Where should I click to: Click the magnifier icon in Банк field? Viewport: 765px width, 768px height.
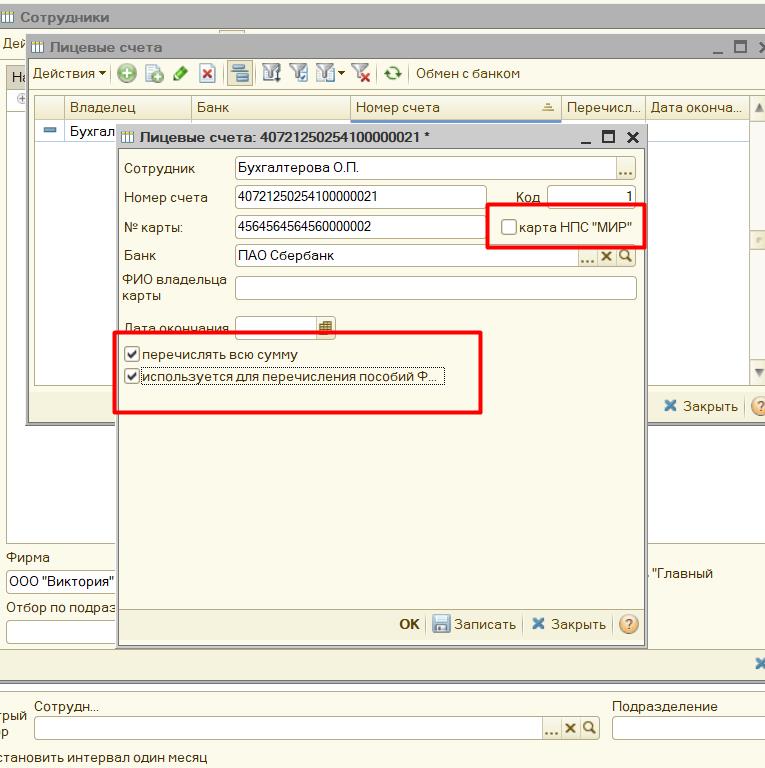tap(626, 256)
